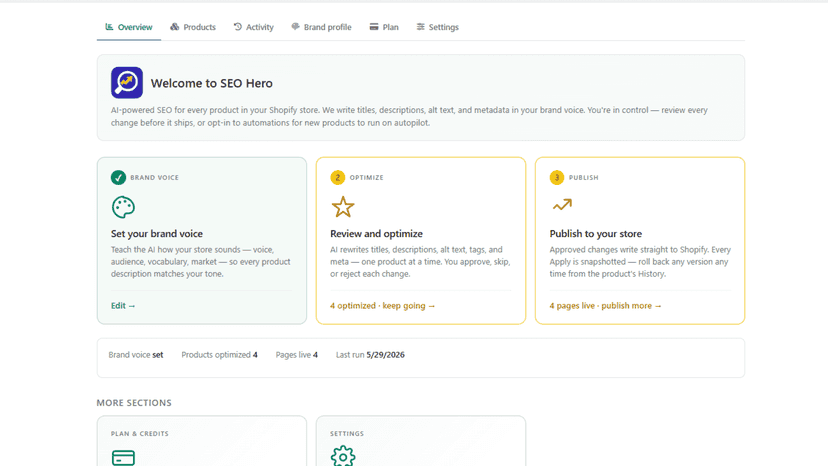Switch to the Products tab
The image size is (828, 466).
click(x=193, y=27)
